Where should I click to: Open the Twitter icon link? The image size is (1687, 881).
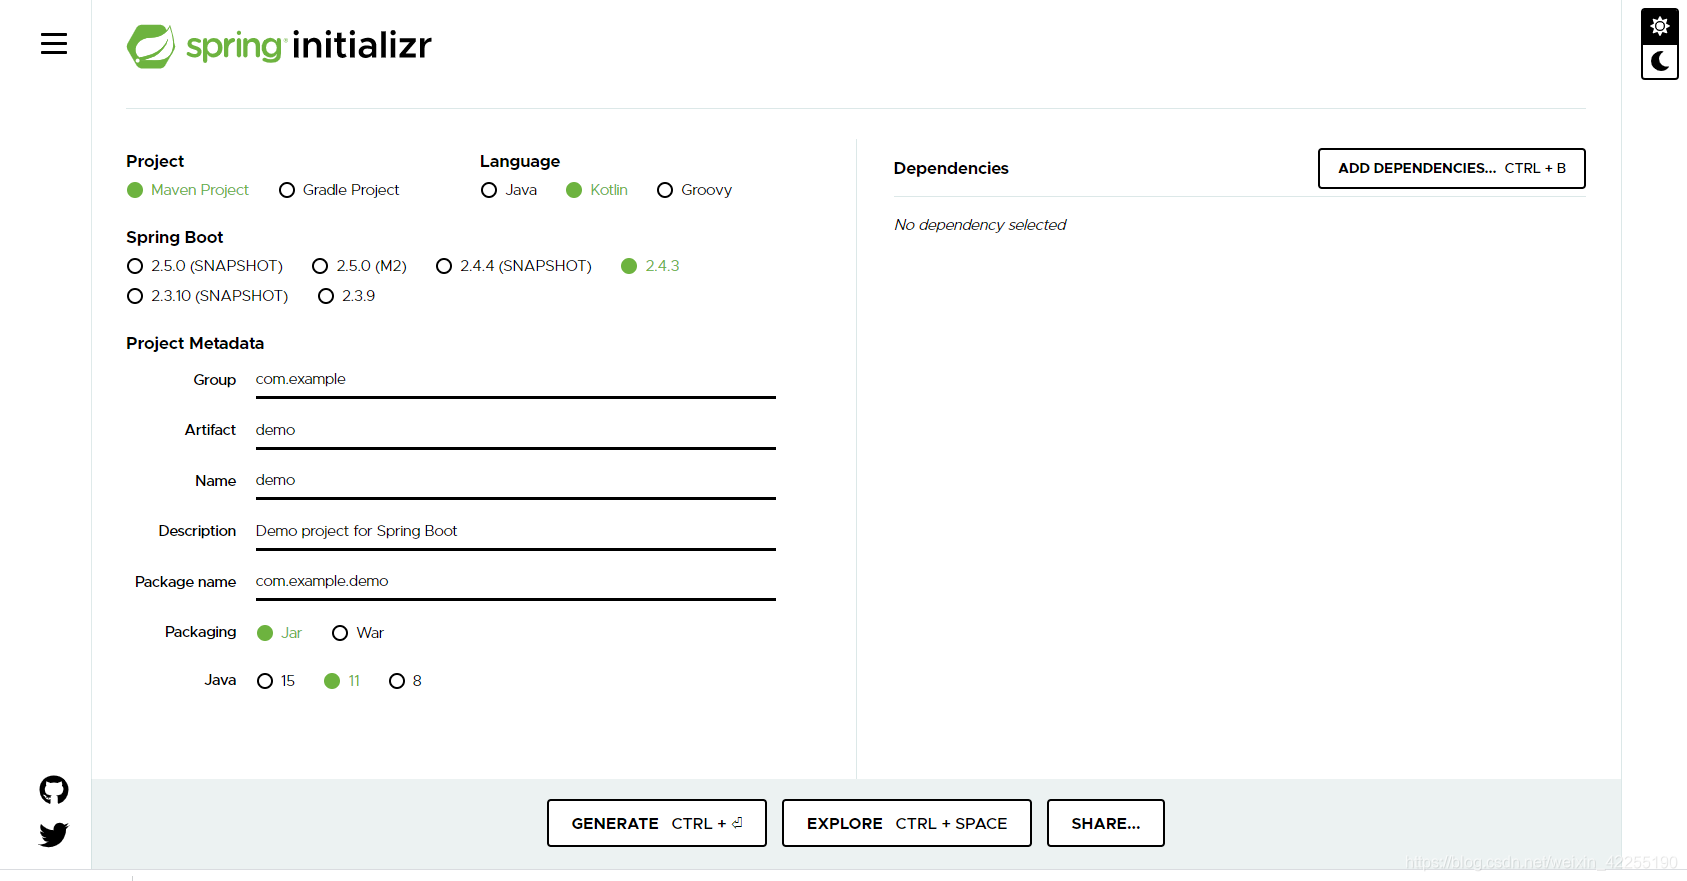[54, 834]
